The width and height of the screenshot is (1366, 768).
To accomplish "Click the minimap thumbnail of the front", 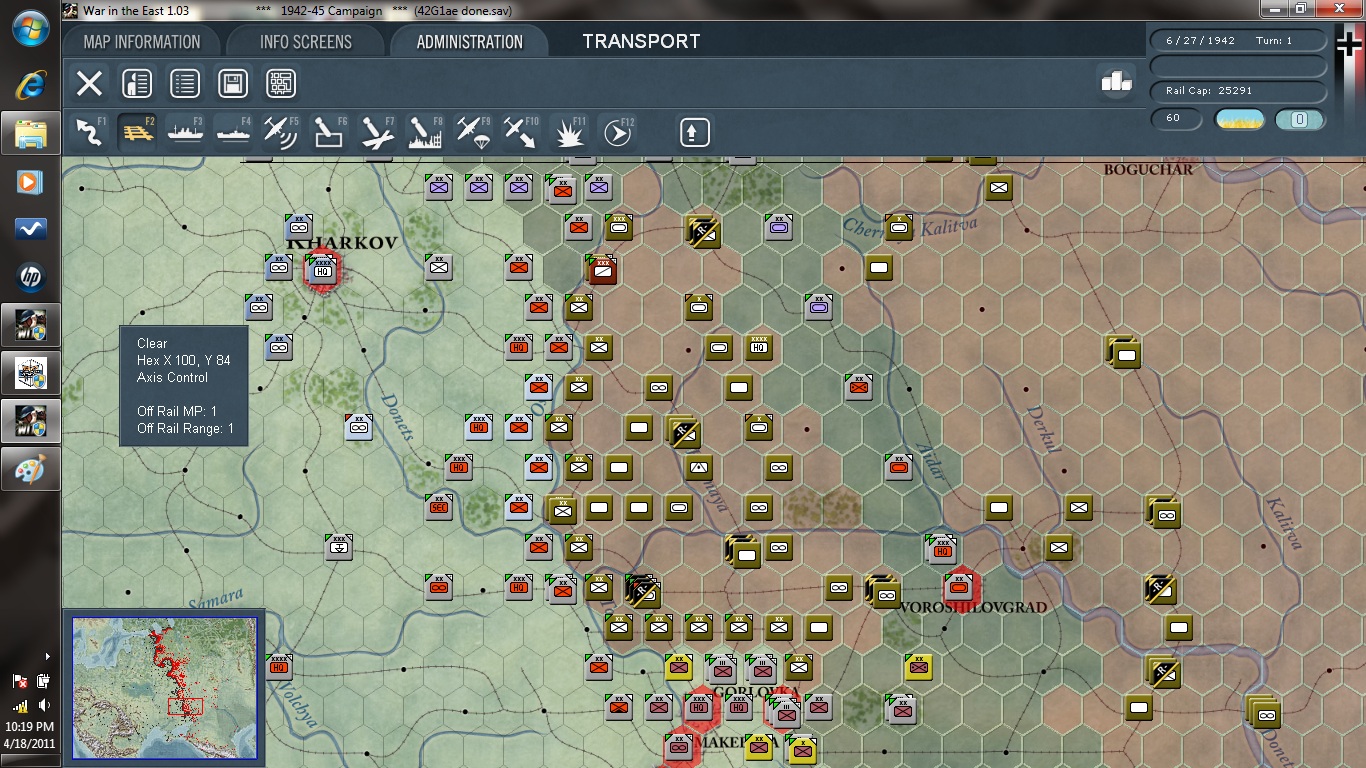I will tap(164, 687).
